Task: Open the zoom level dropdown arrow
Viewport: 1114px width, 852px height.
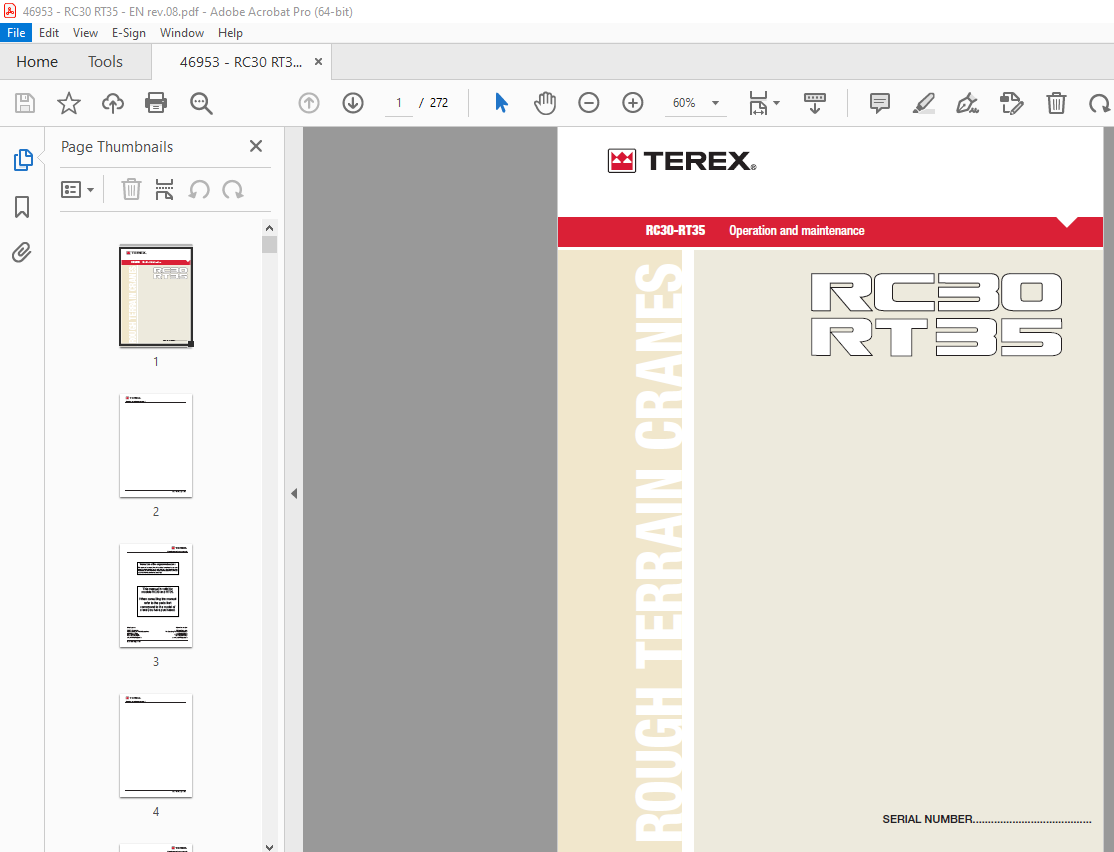Action: 715,103
